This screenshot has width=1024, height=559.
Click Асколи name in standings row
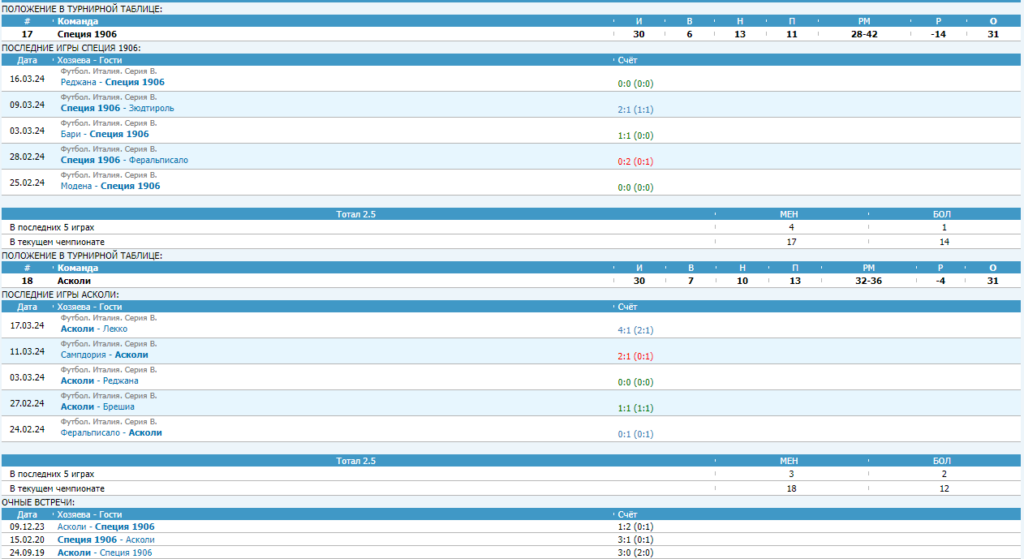[74, 281]
